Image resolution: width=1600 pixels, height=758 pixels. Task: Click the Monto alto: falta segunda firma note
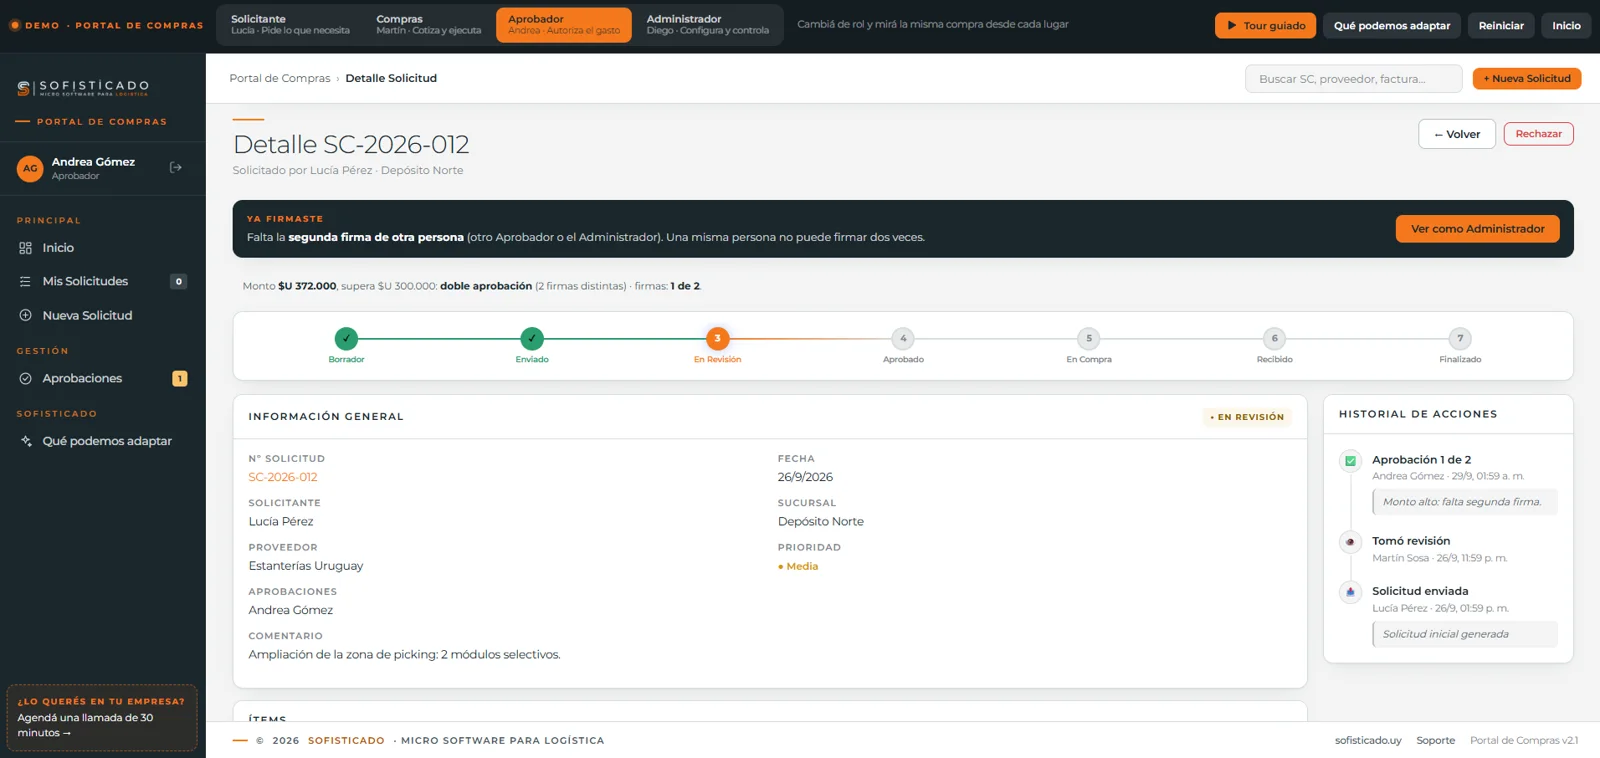coord(1465,502)
